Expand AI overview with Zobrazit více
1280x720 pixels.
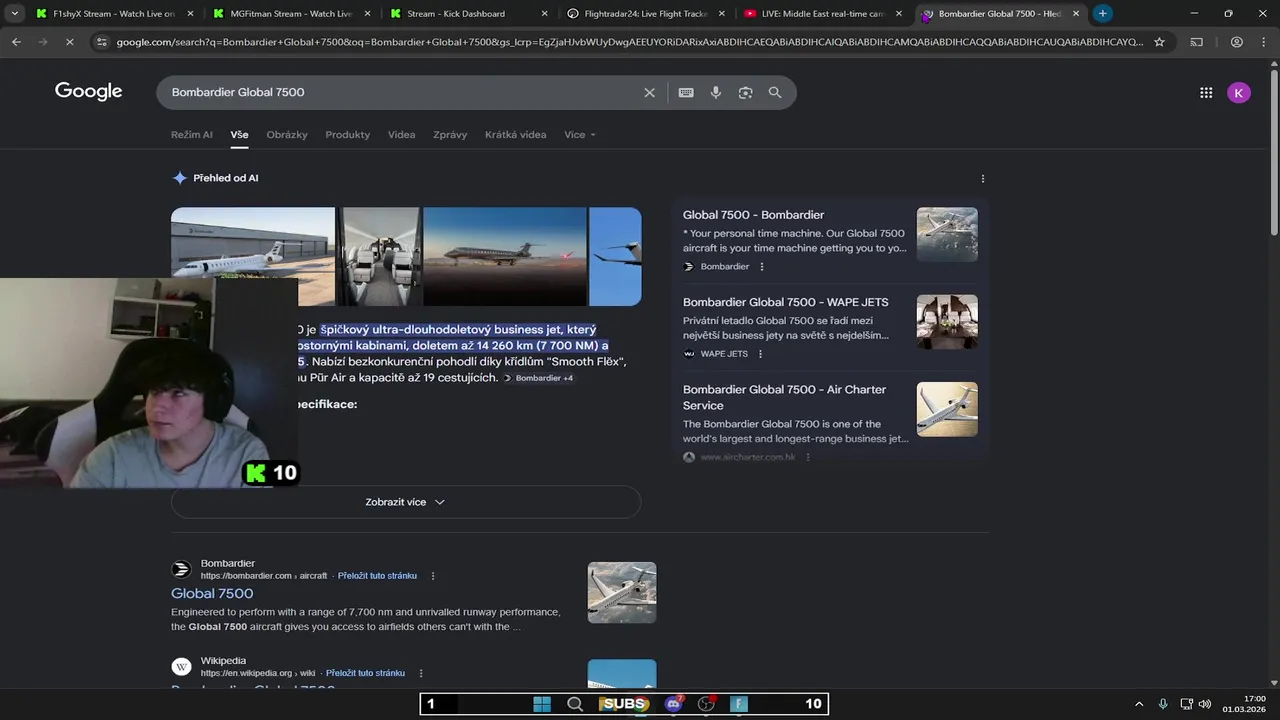coord(406,502)
